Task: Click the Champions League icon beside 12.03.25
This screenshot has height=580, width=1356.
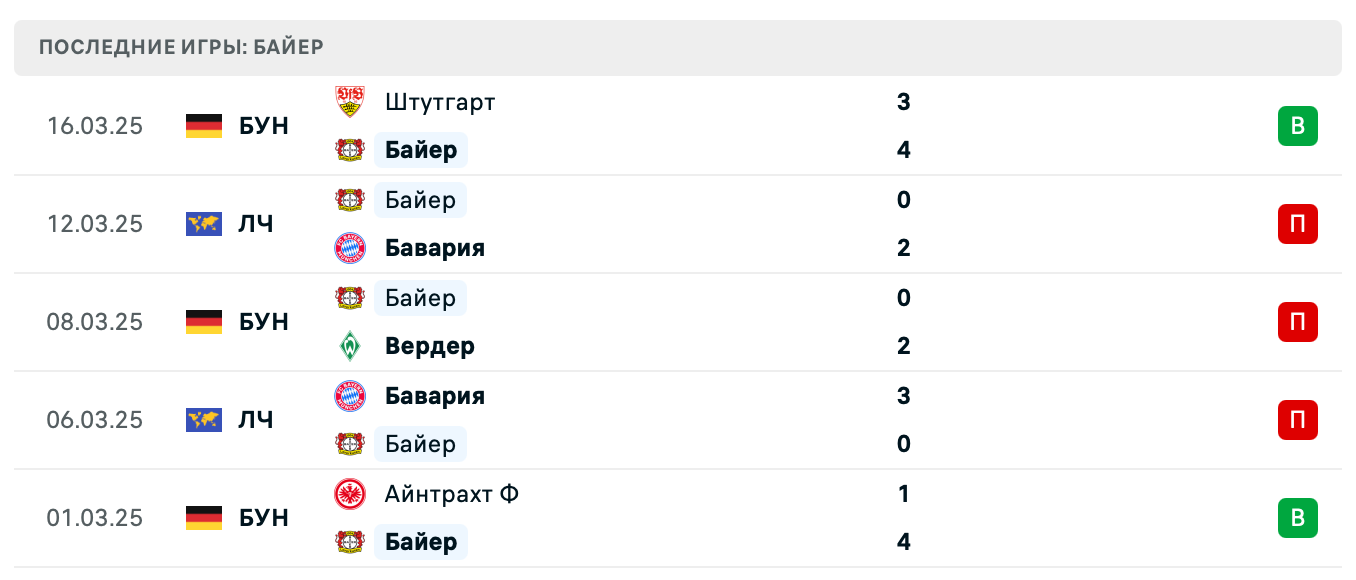Action: [x=203, y=224]
